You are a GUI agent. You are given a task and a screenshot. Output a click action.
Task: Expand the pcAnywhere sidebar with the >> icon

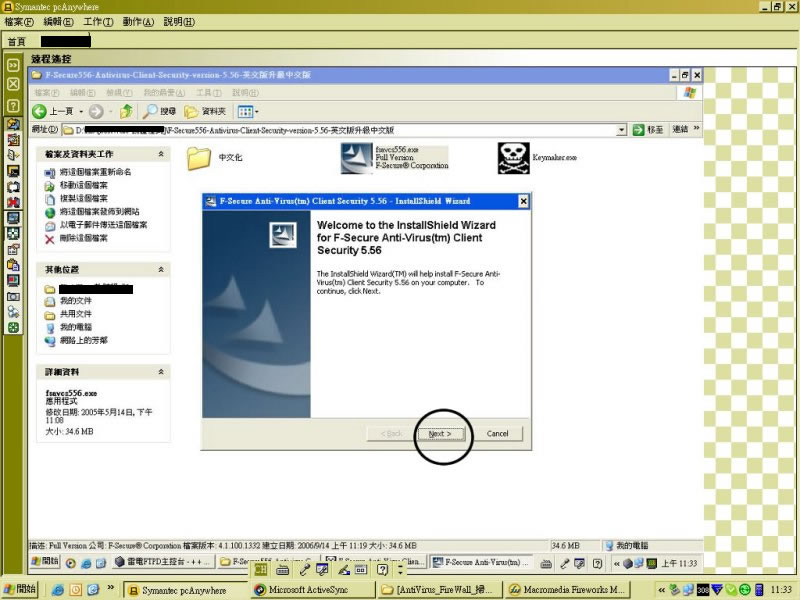pos(13,65)
